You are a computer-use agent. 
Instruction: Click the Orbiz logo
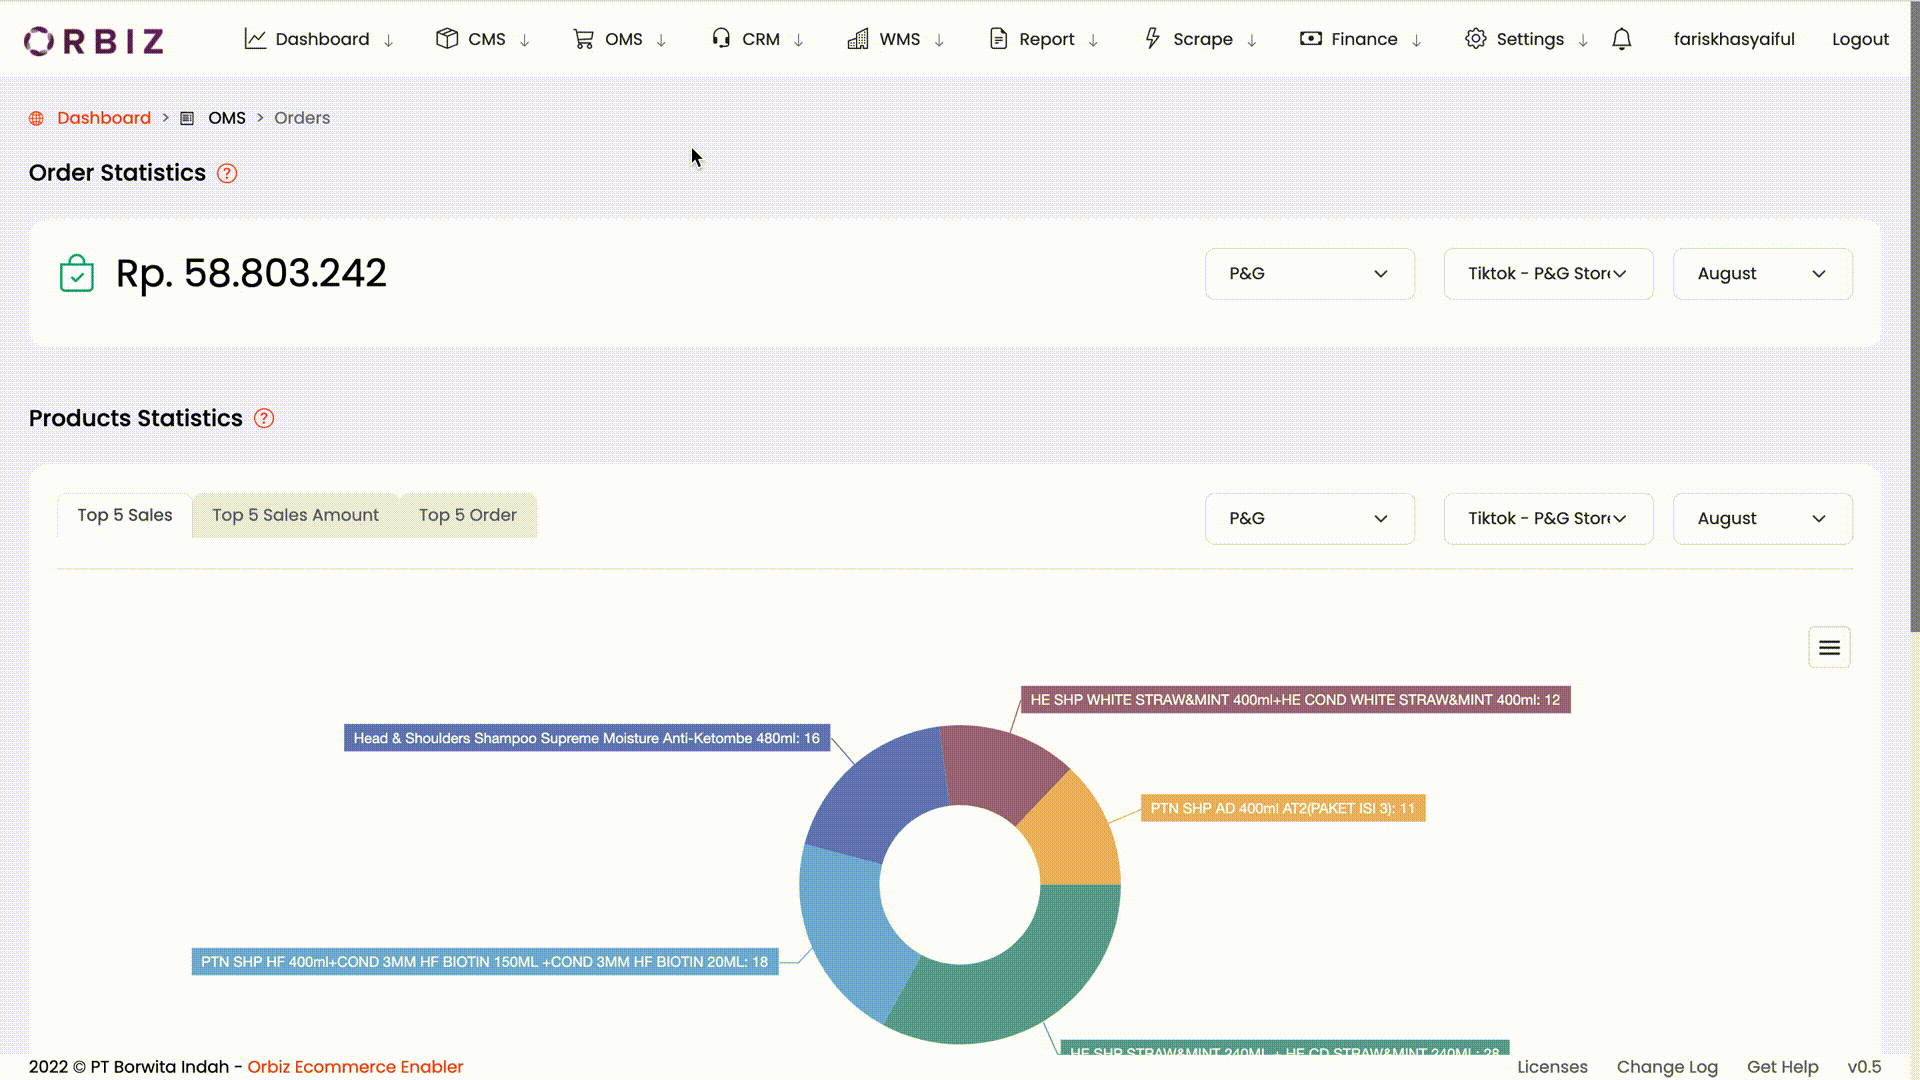coord(93,40)
